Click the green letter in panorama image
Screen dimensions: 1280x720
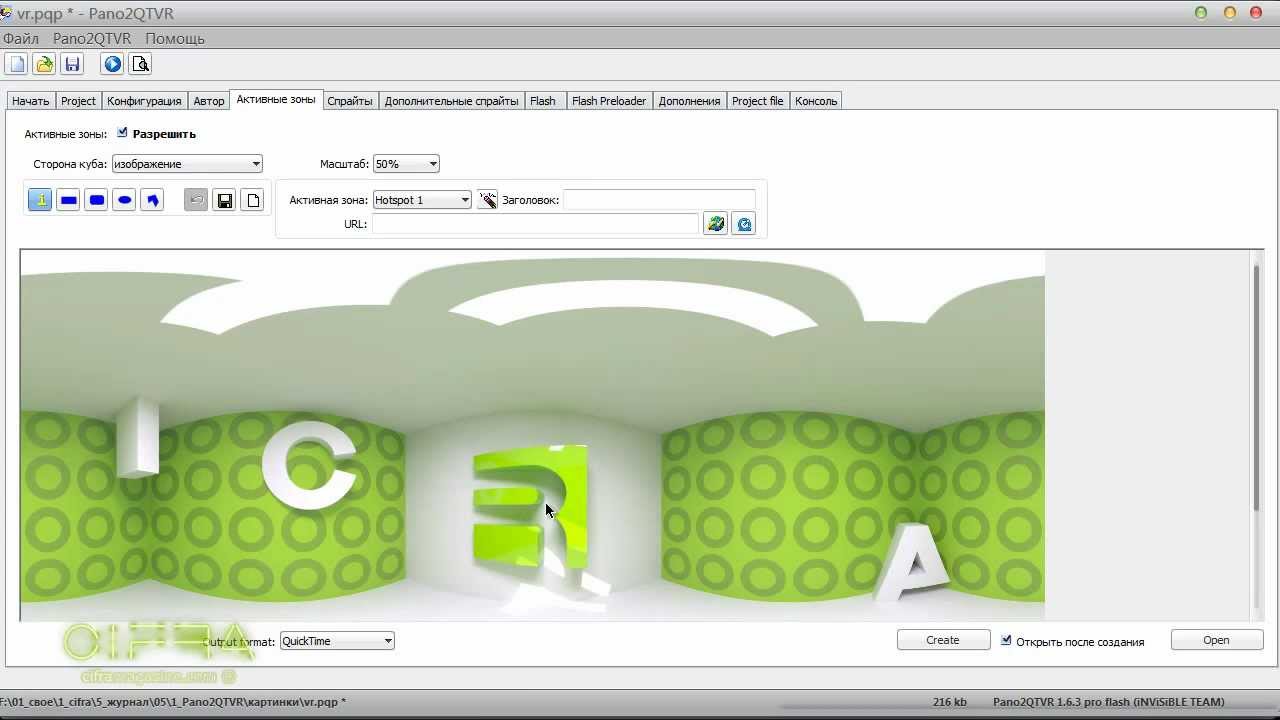(530, 505)
